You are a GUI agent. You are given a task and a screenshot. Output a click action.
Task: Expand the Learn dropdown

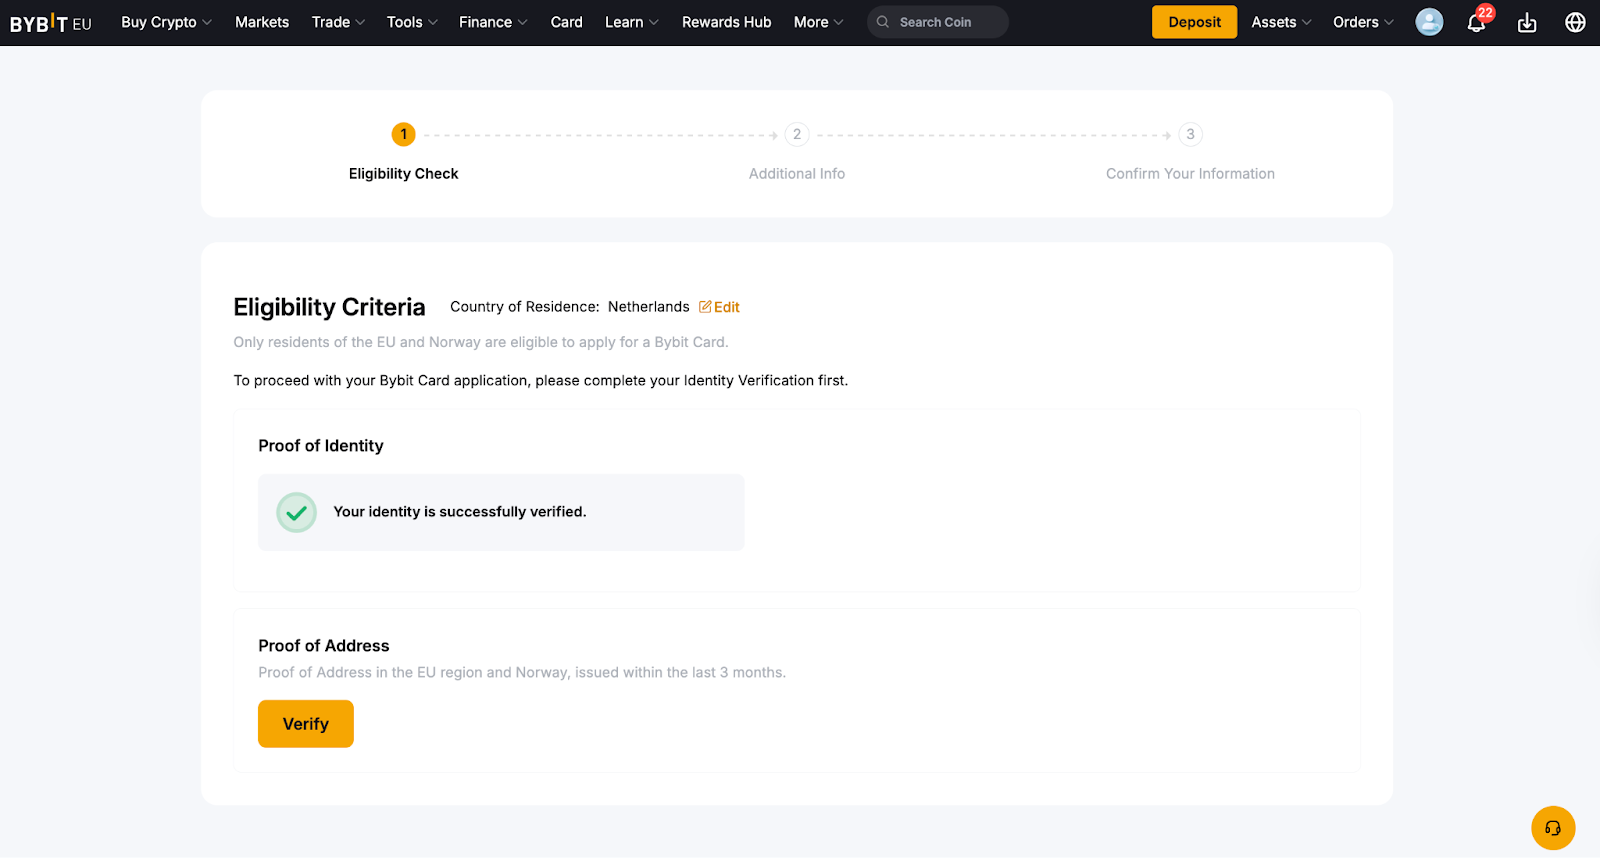point(632,22)
